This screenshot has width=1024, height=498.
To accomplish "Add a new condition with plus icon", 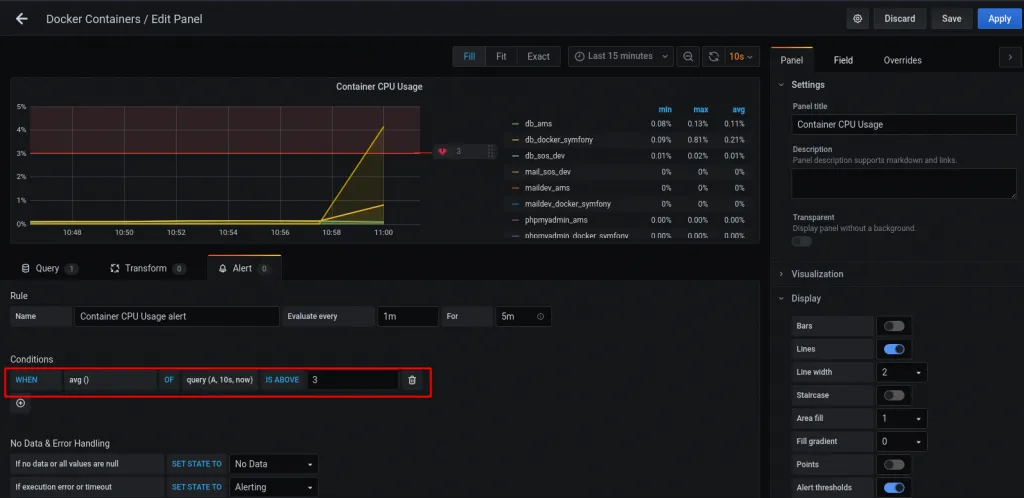I will (21, 403).
